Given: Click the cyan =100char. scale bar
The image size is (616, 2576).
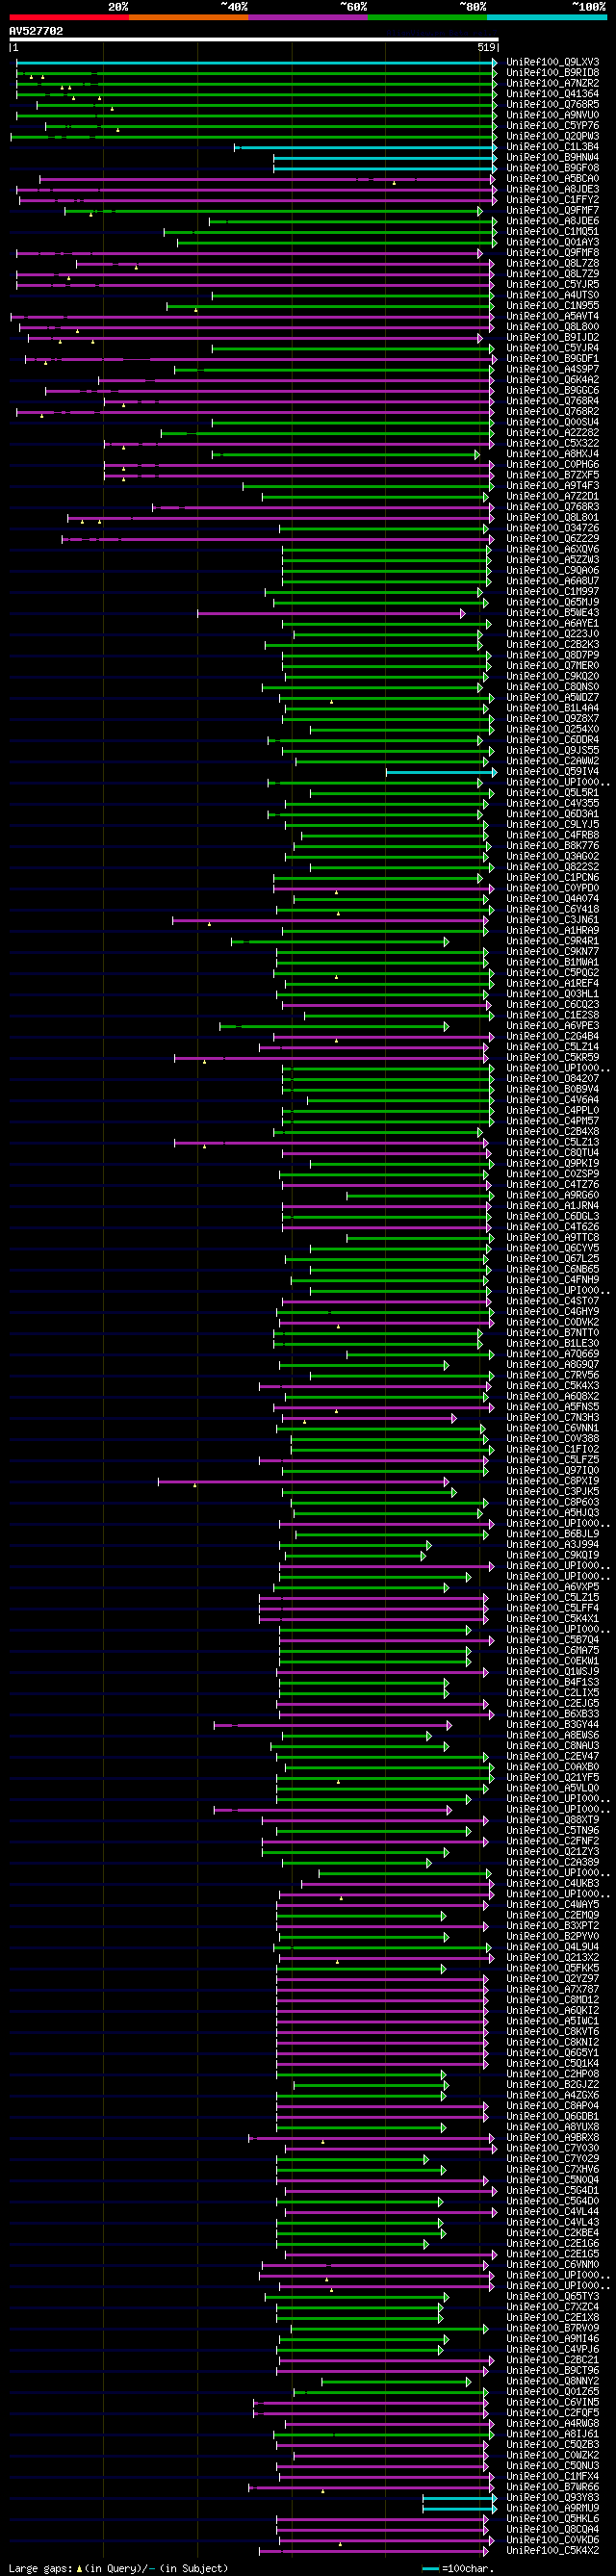Looking at the screenshot, I should click(x=430, y=2568).
